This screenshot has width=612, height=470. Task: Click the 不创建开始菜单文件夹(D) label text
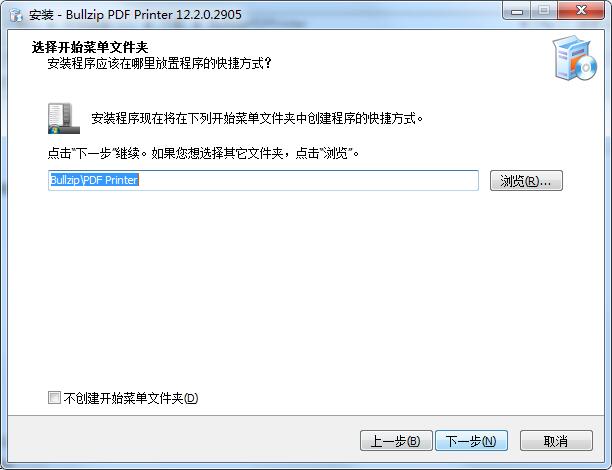131,398
